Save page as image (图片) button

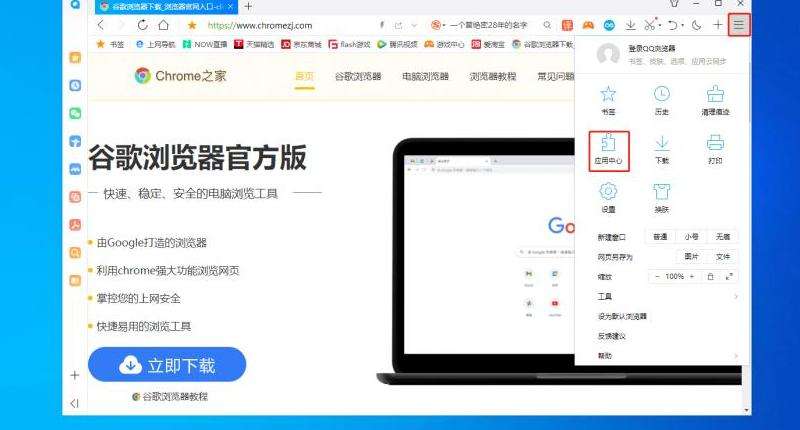pos(691,257)
